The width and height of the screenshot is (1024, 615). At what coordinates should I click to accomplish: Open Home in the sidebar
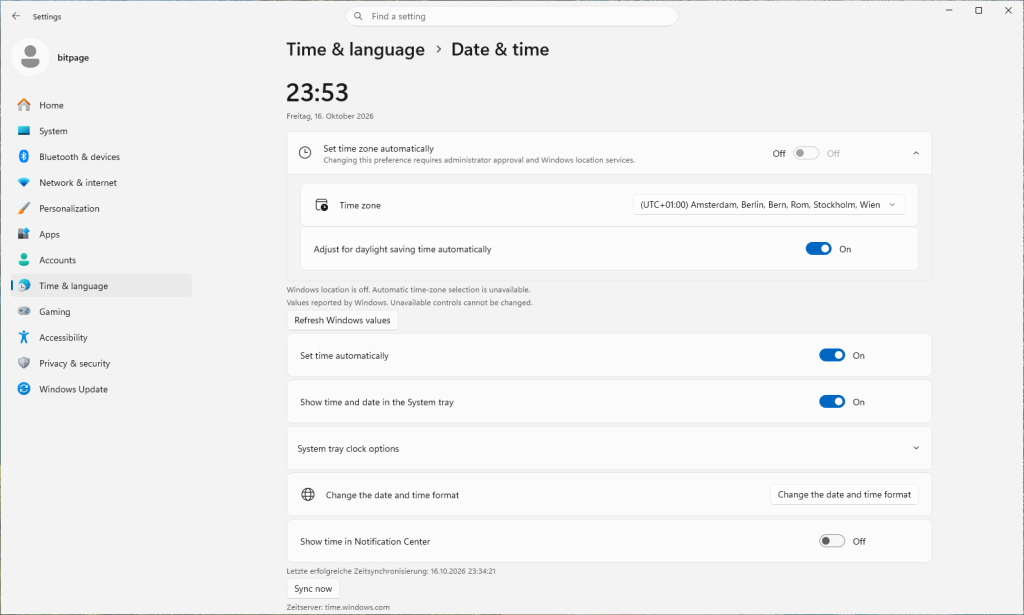(101, 105)
